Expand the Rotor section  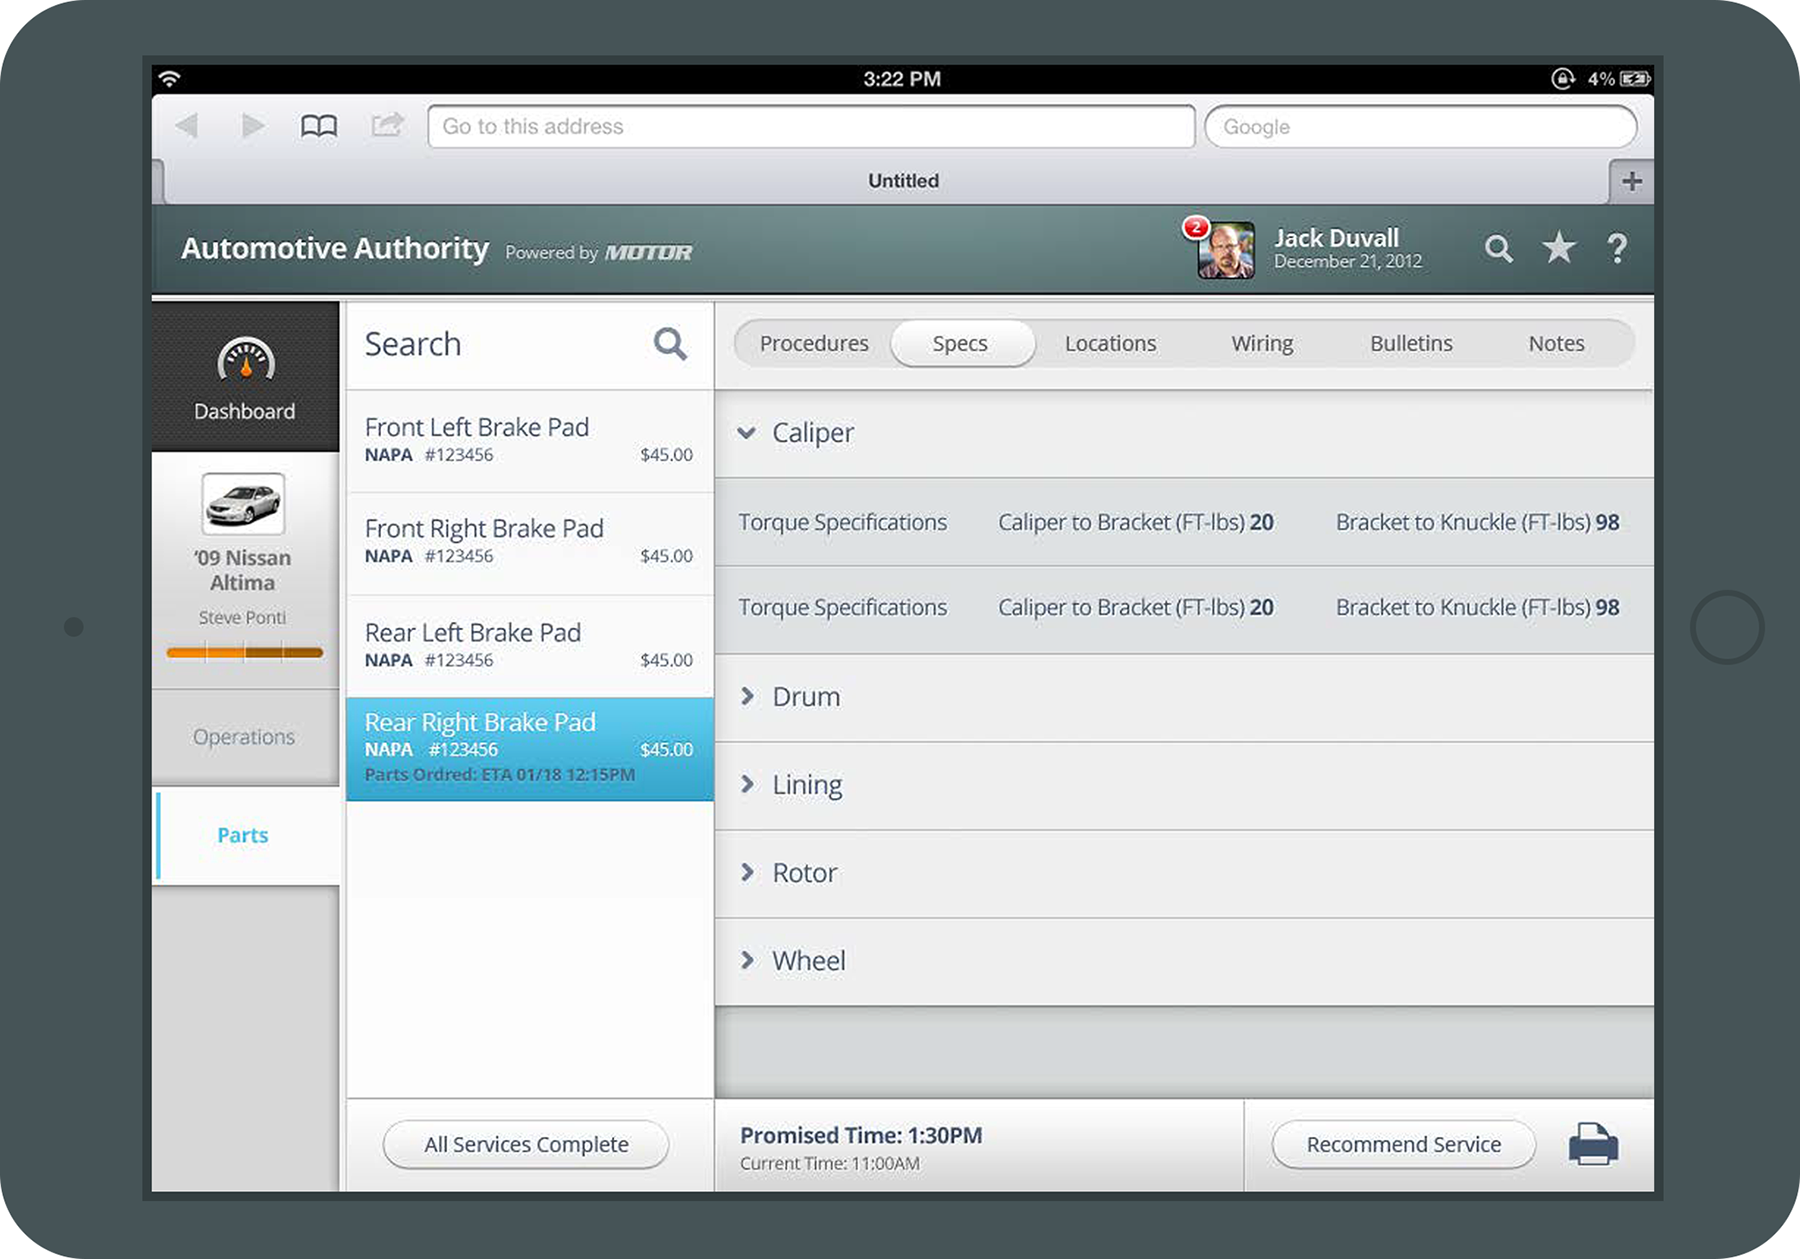coord(747,872)
